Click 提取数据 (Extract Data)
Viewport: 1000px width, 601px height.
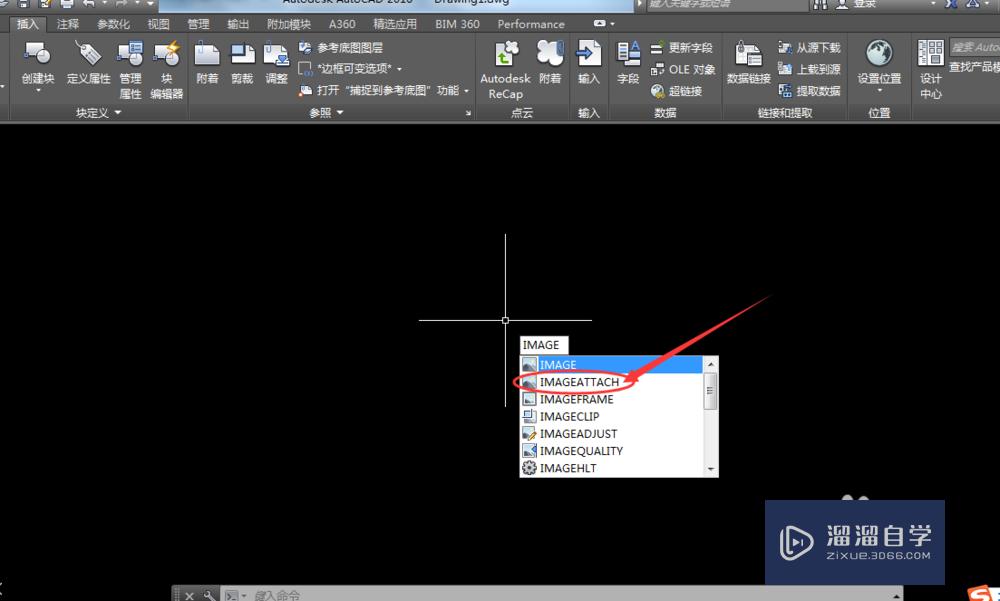point(809,91)
